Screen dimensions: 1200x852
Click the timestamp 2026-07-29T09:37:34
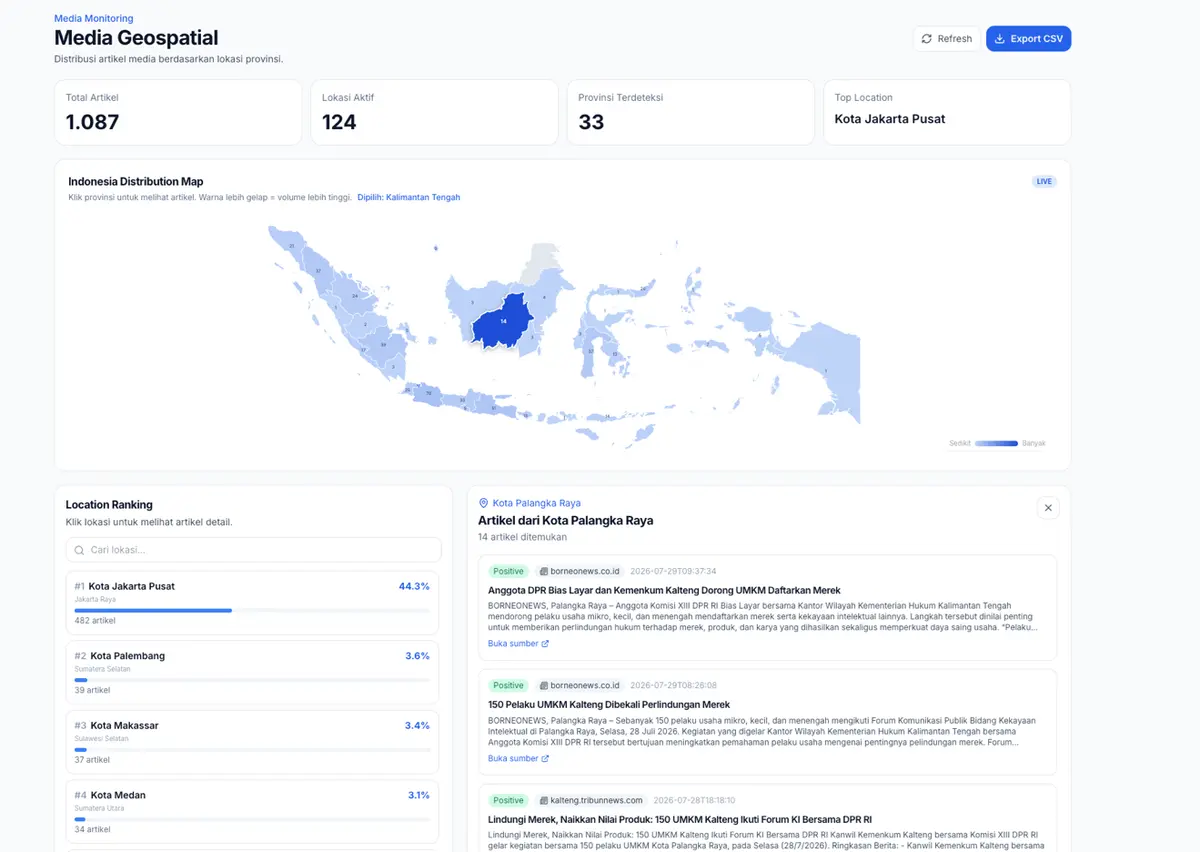(x=674, y=571)
